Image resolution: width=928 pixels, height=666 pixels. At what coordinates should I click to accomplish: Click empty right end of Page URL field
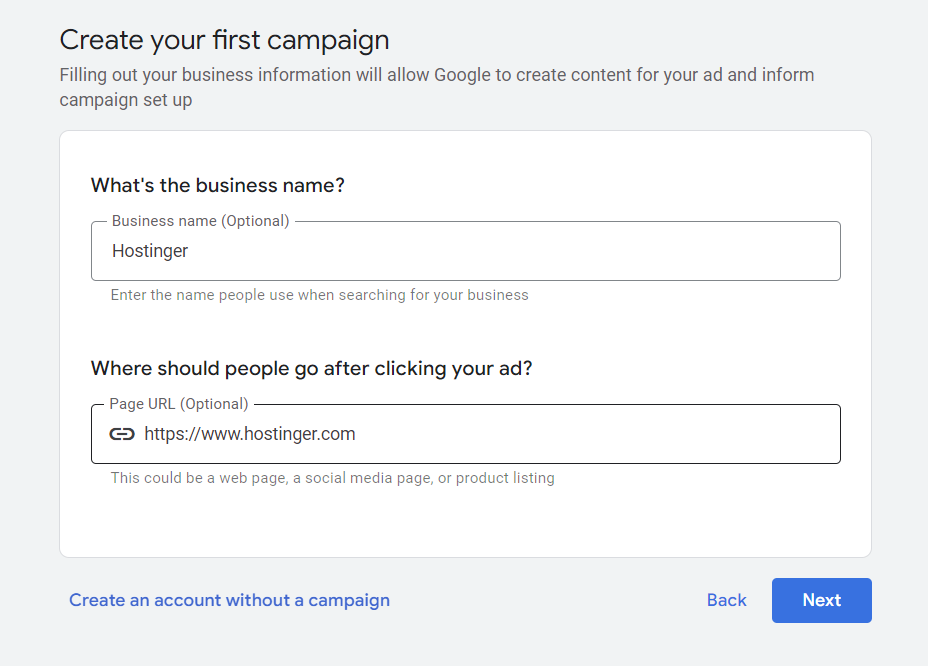click(780, 434)
